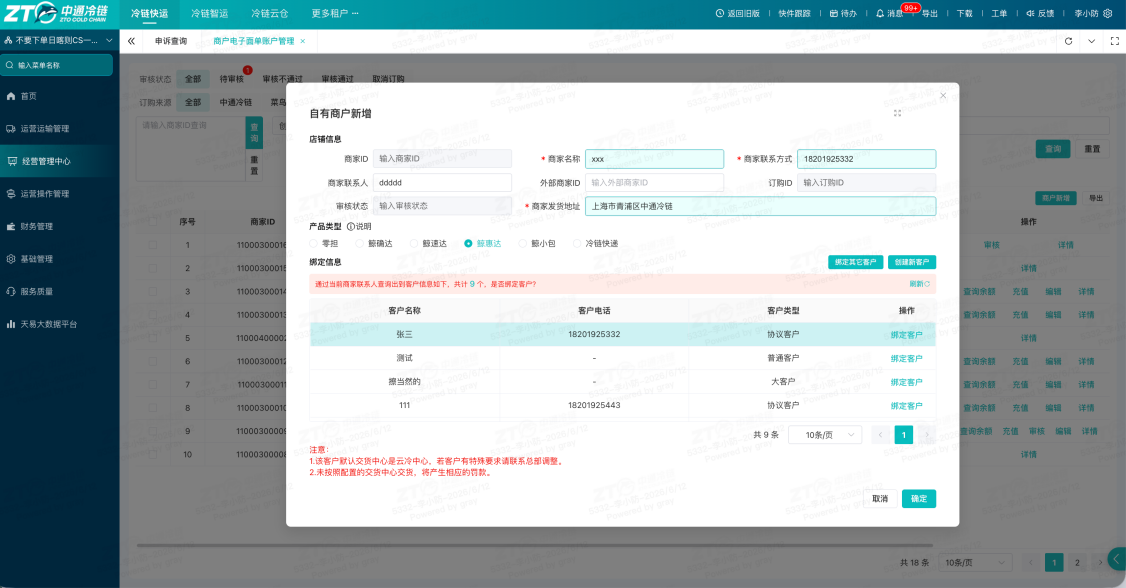Open the 10条/页 dropdown in the background list
This screenshot has width=1126, height=588.
pyautogui.click(x=976, y=562)
